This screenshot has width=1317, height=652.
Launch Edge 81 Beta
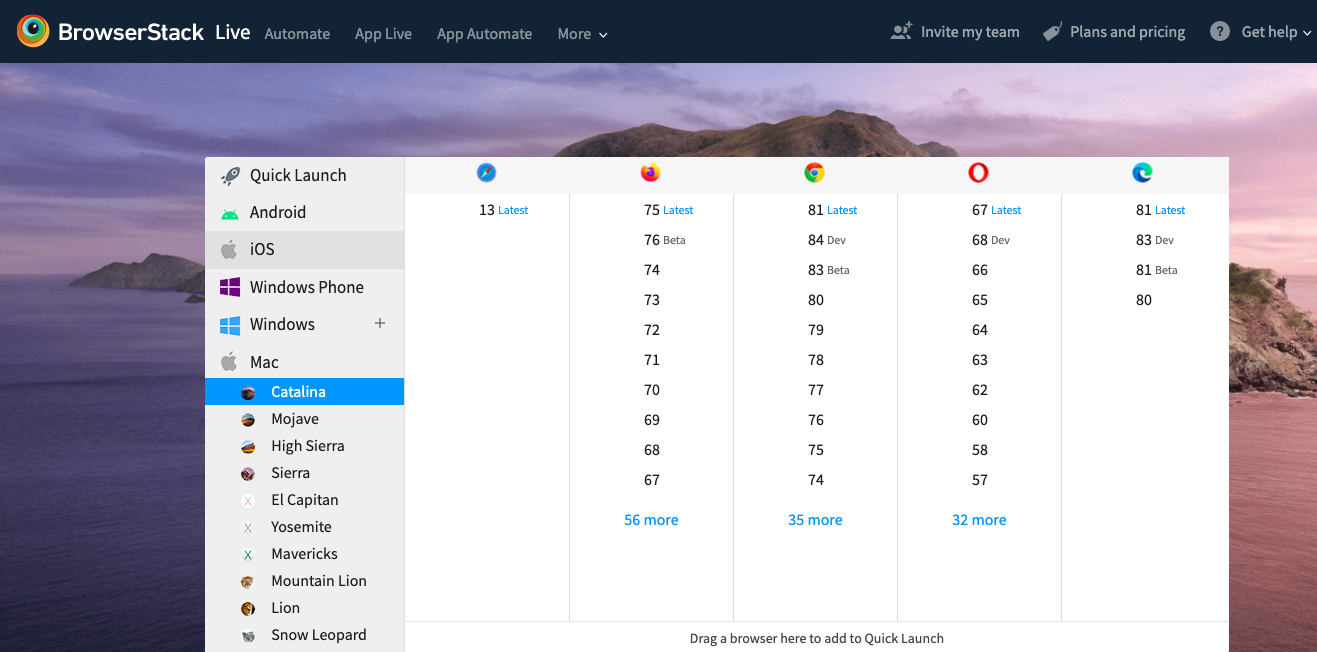[1156, 270]
